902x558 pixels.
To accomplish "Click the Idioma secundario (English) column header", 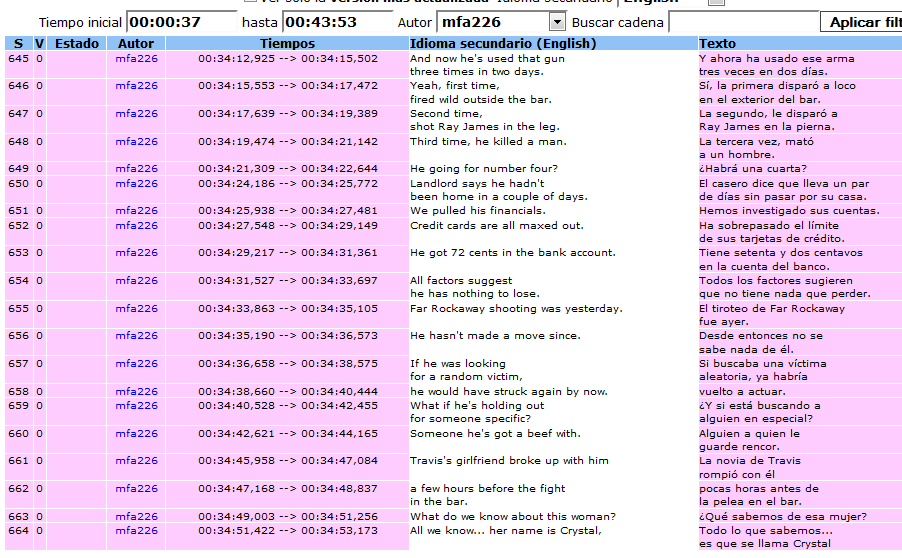I will tap(503, 43).
